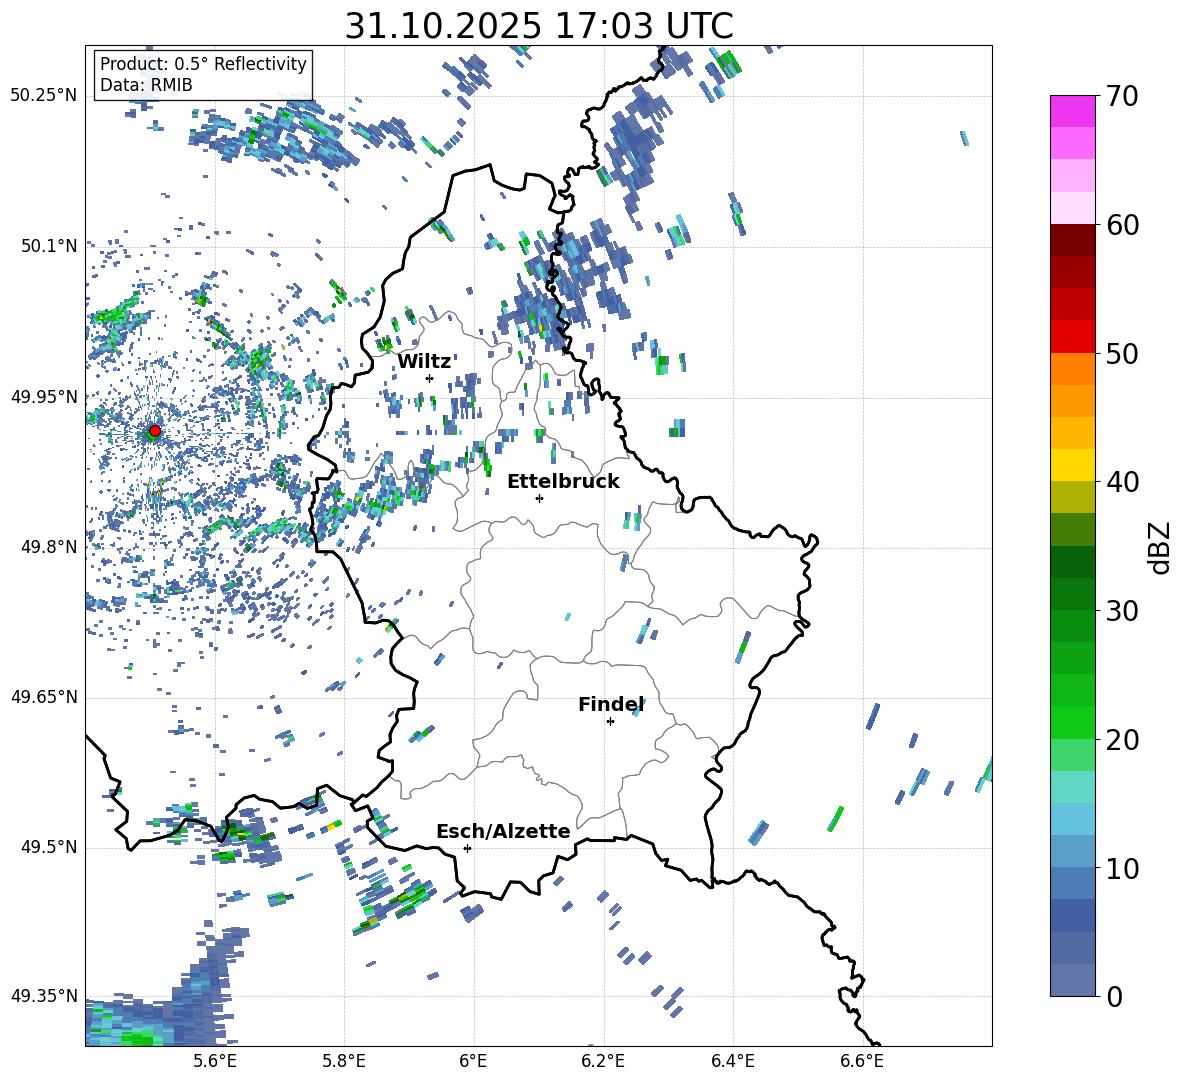Click the 20 tick on colorbar
1184x1081 pixels.
click(1122, 740)
